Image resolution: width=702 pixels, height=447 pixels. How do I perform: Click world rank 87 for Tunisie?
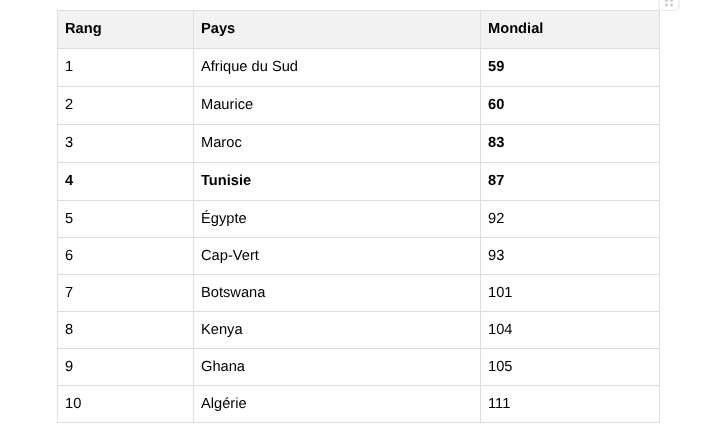click(496, 181)
